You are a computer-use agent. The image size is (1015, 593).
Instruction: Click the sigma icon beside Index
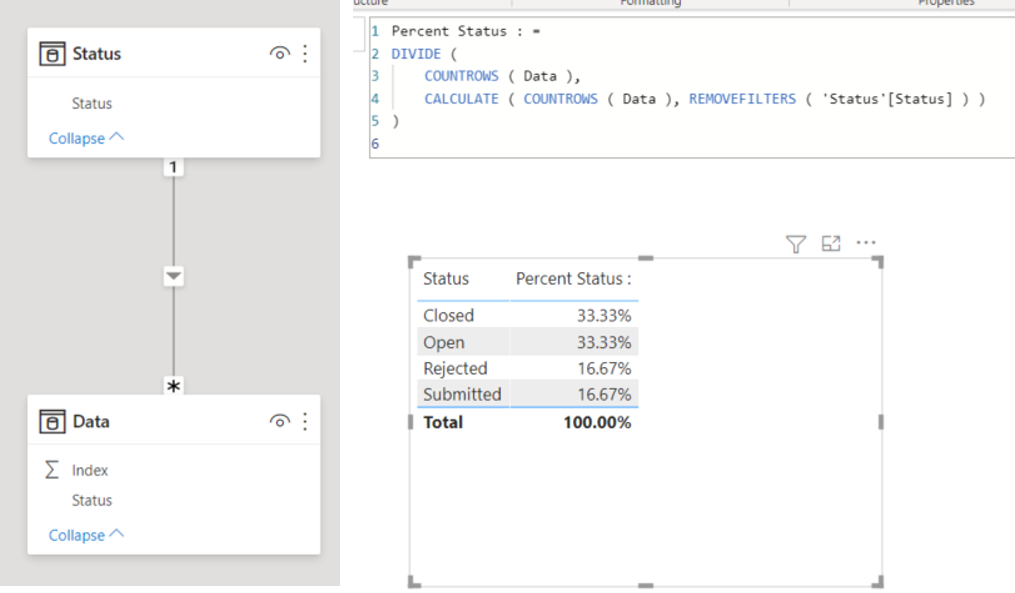click(52, 469)
